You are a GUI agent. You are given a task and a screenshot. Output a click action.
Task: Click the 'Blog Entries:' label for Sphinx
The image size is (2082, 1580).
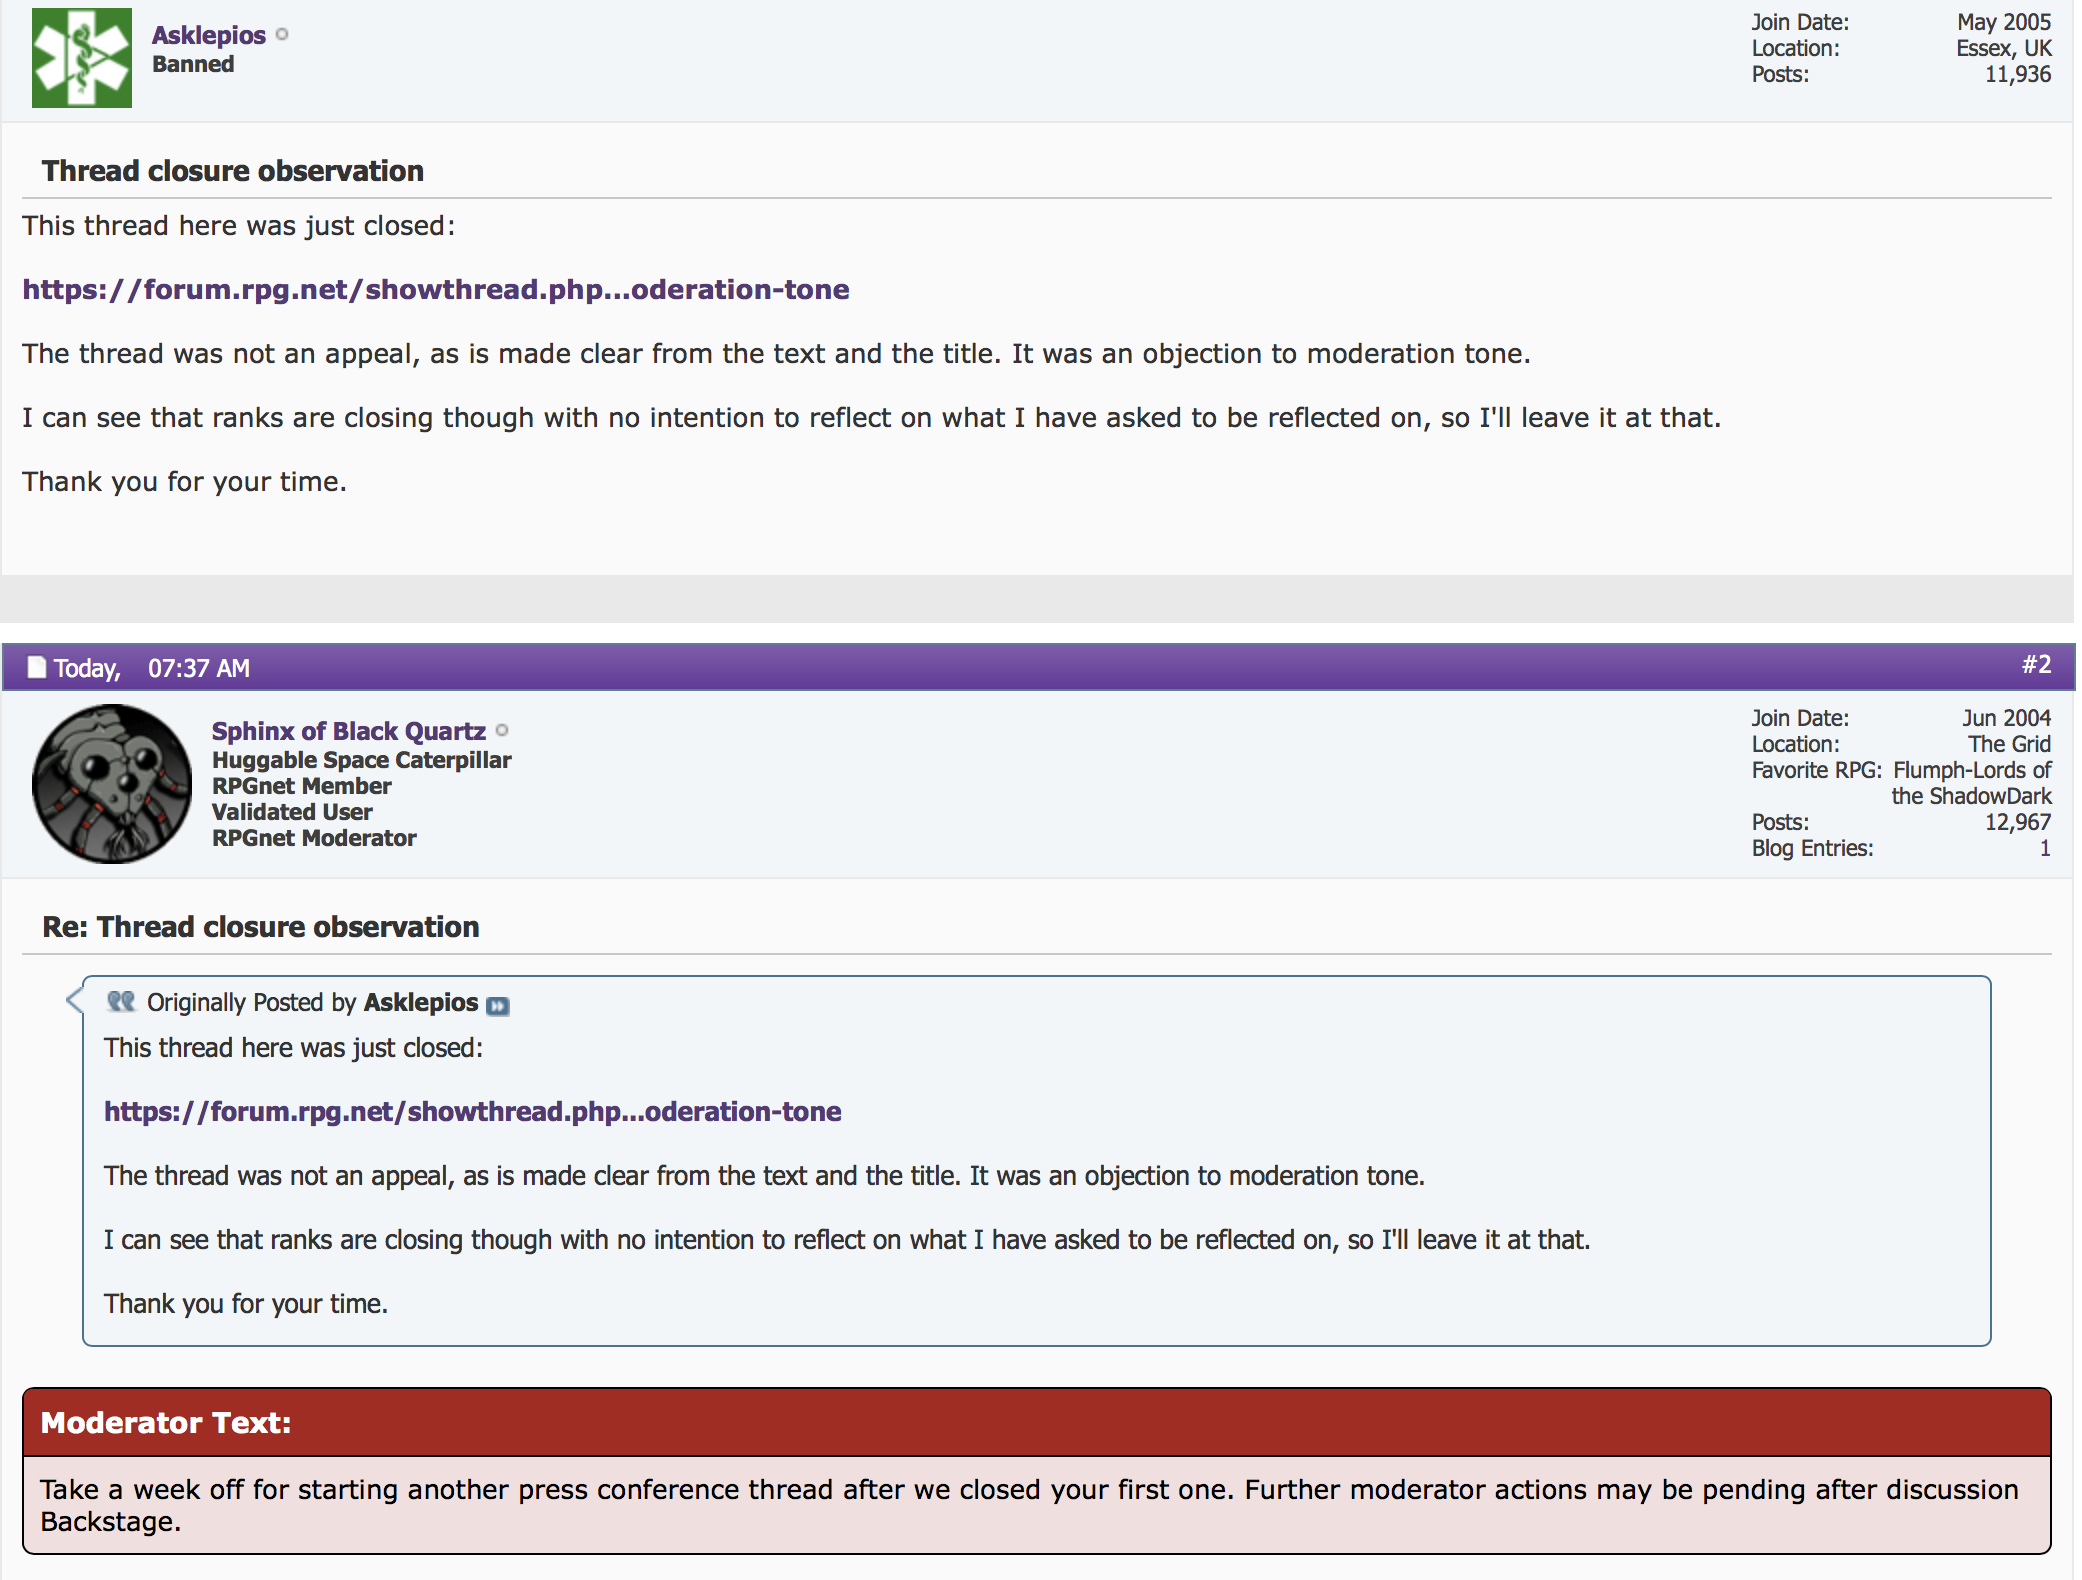[x=1812, y=848]
